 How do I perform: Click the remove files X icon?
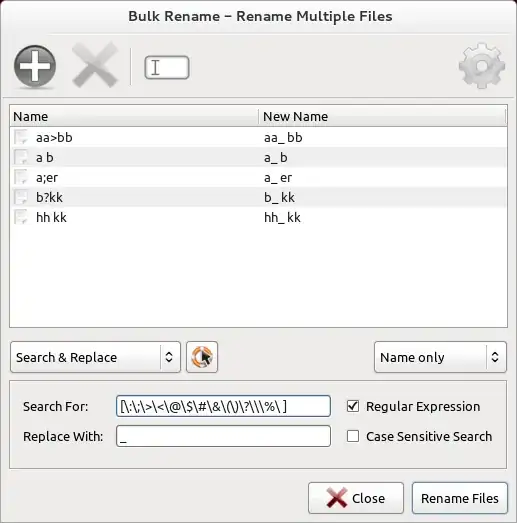(x=95, y=66)
